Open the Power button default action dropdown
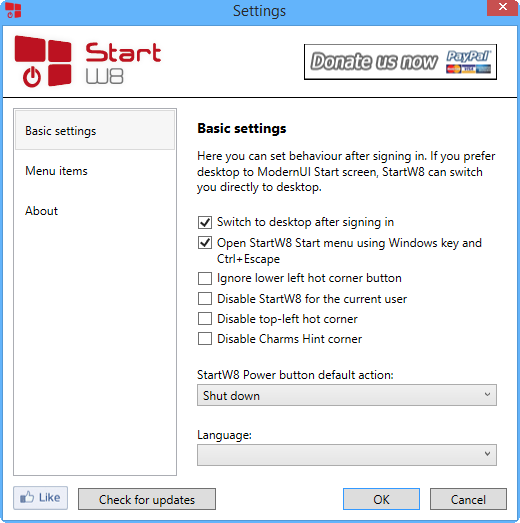 pos(347,395)
